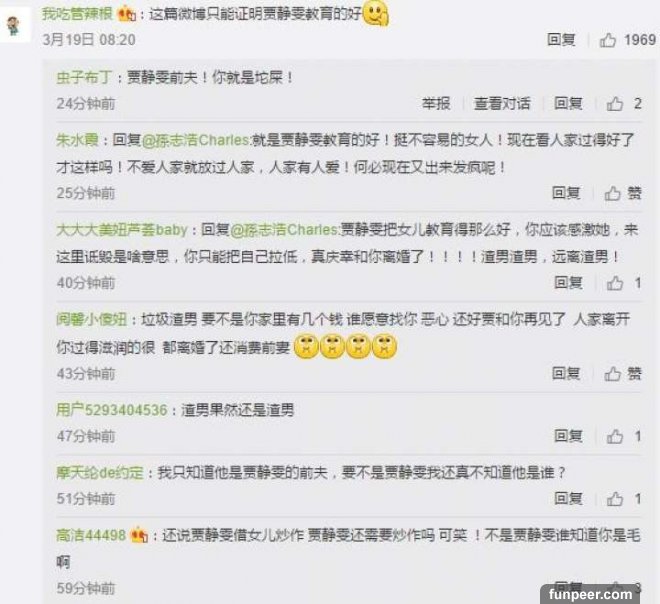Open 闵馨小傻妞's username link
Image resolution: width=660 pixels, height=604 pixels.
pos(91,319)
